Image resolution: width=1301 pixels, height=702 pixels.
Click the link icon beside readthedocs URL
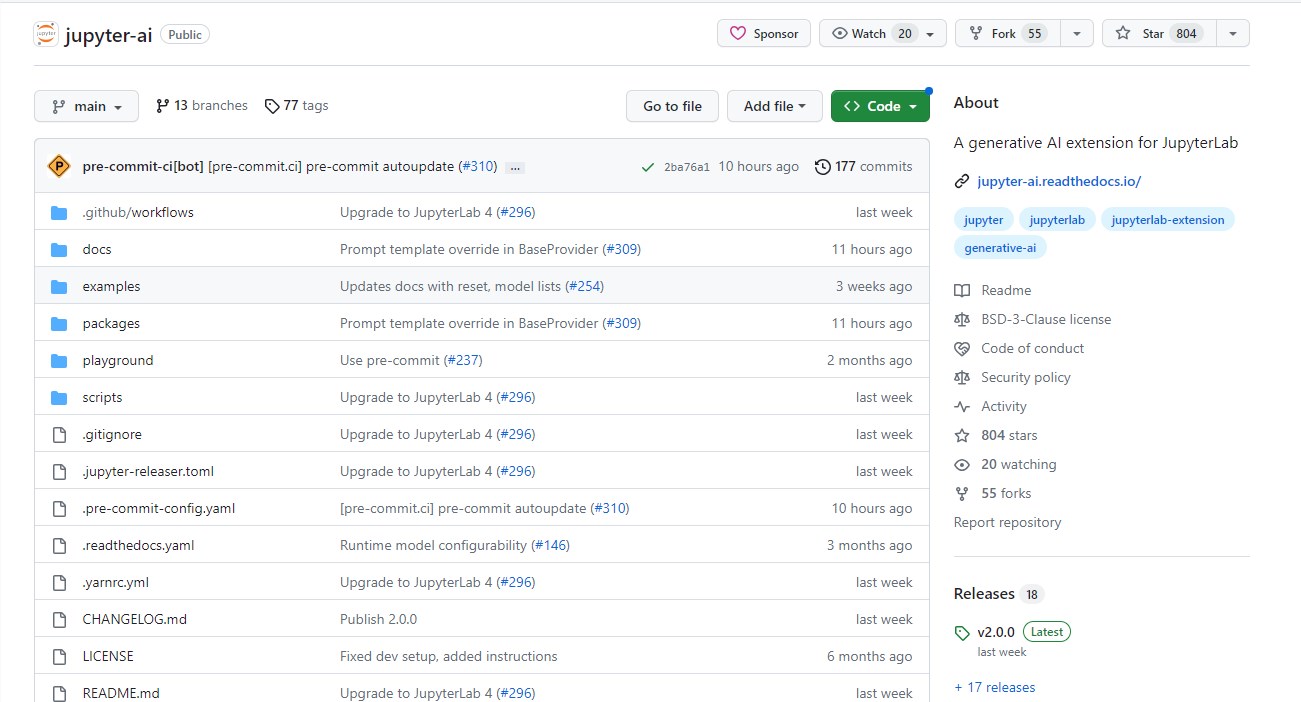962,181
